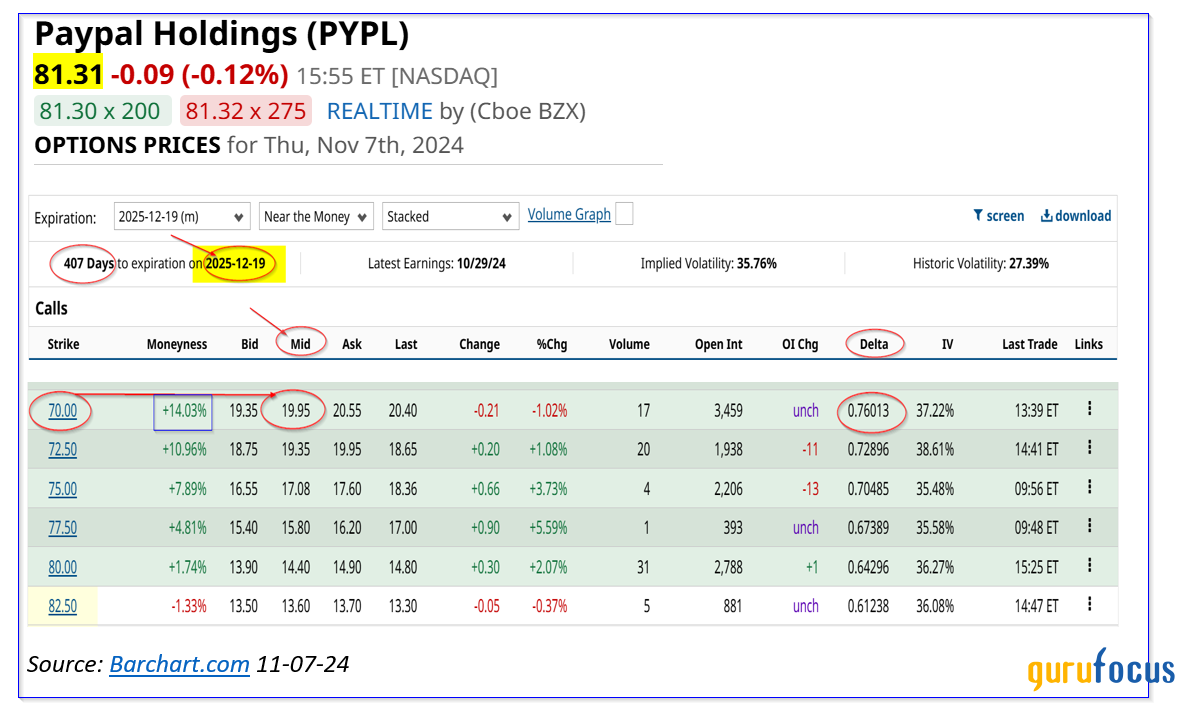Click the +3.73% change in 75.00 row
Screen dimensions: 1183x704
click(x=548, y=489)
